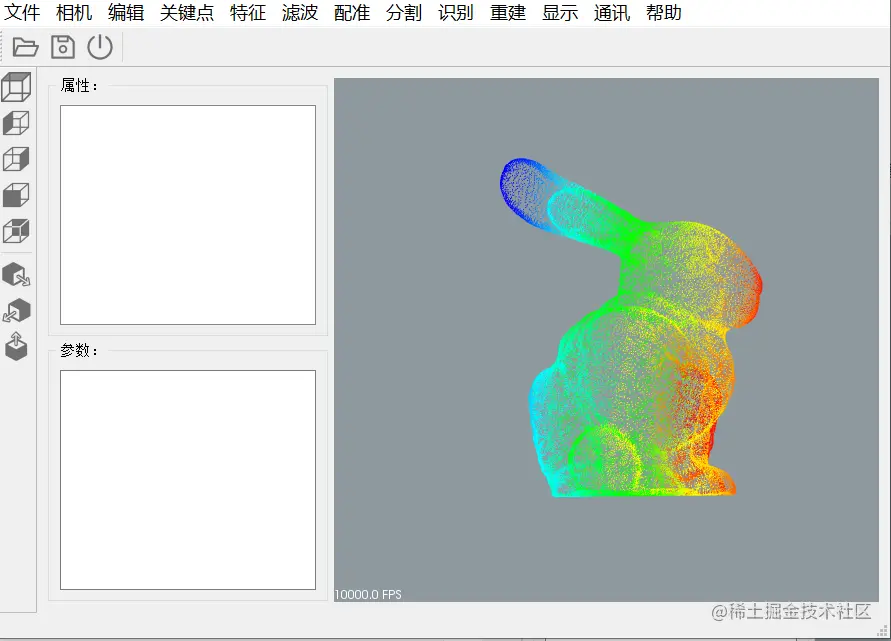This screenshot has height=641, width=891.
Task: Select the left-face shaded cube view
Action: (16, 123)
